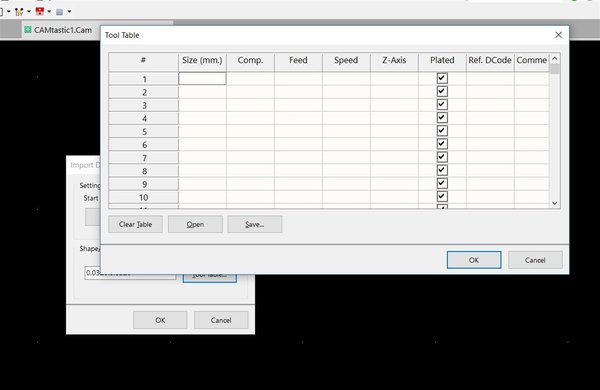Toggle the Plated checkbox in row 5
The image size is (600, 390).
point(442,131)
